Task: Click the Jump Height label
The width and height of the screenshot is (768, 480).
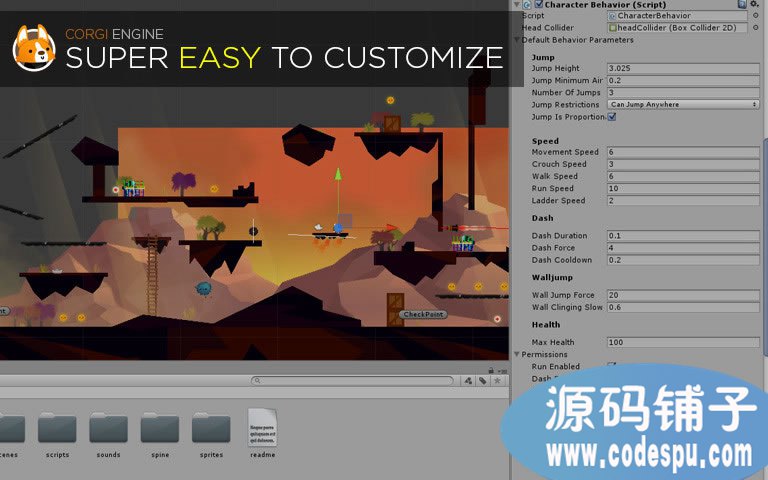Action: (555, 69)
